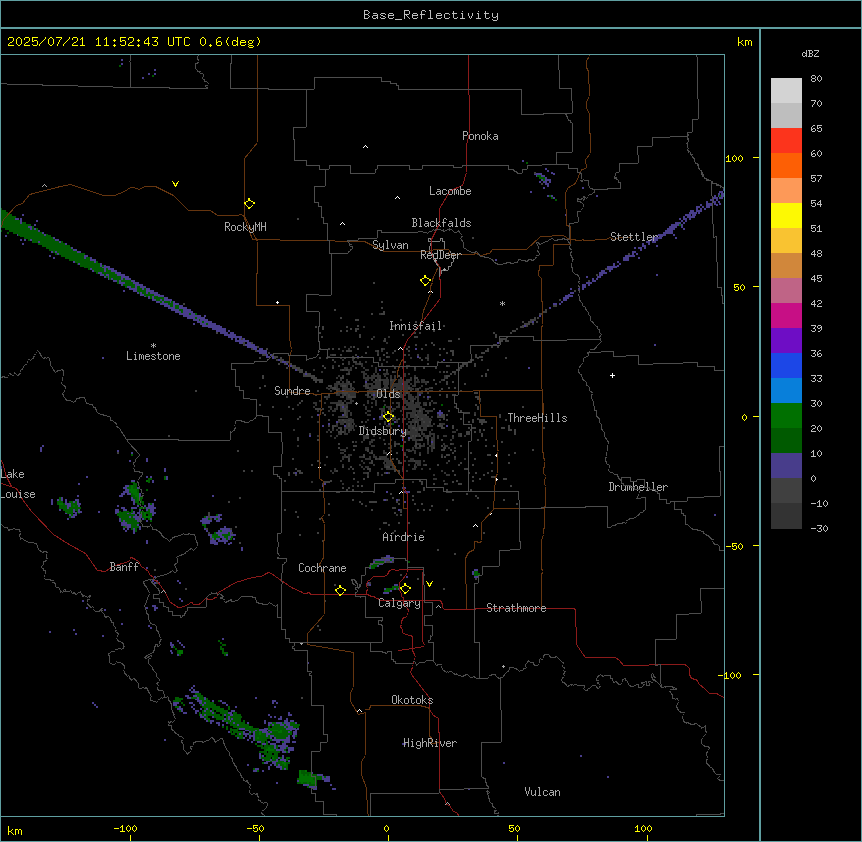Click the Base_Reflectivity title

431,15
